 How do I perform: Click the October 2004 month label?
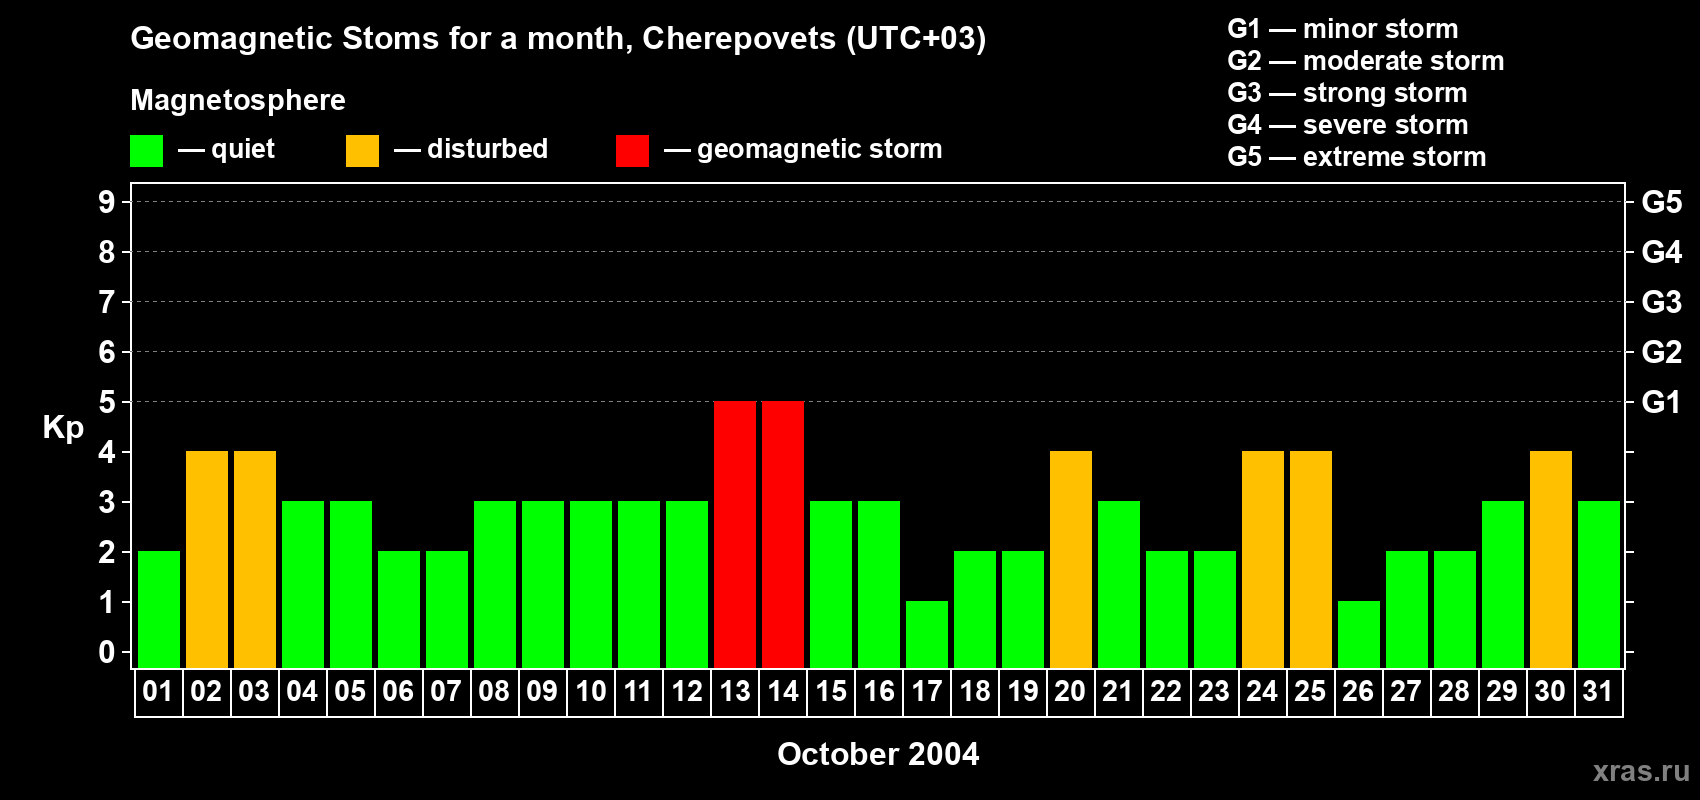coord(878,754)
